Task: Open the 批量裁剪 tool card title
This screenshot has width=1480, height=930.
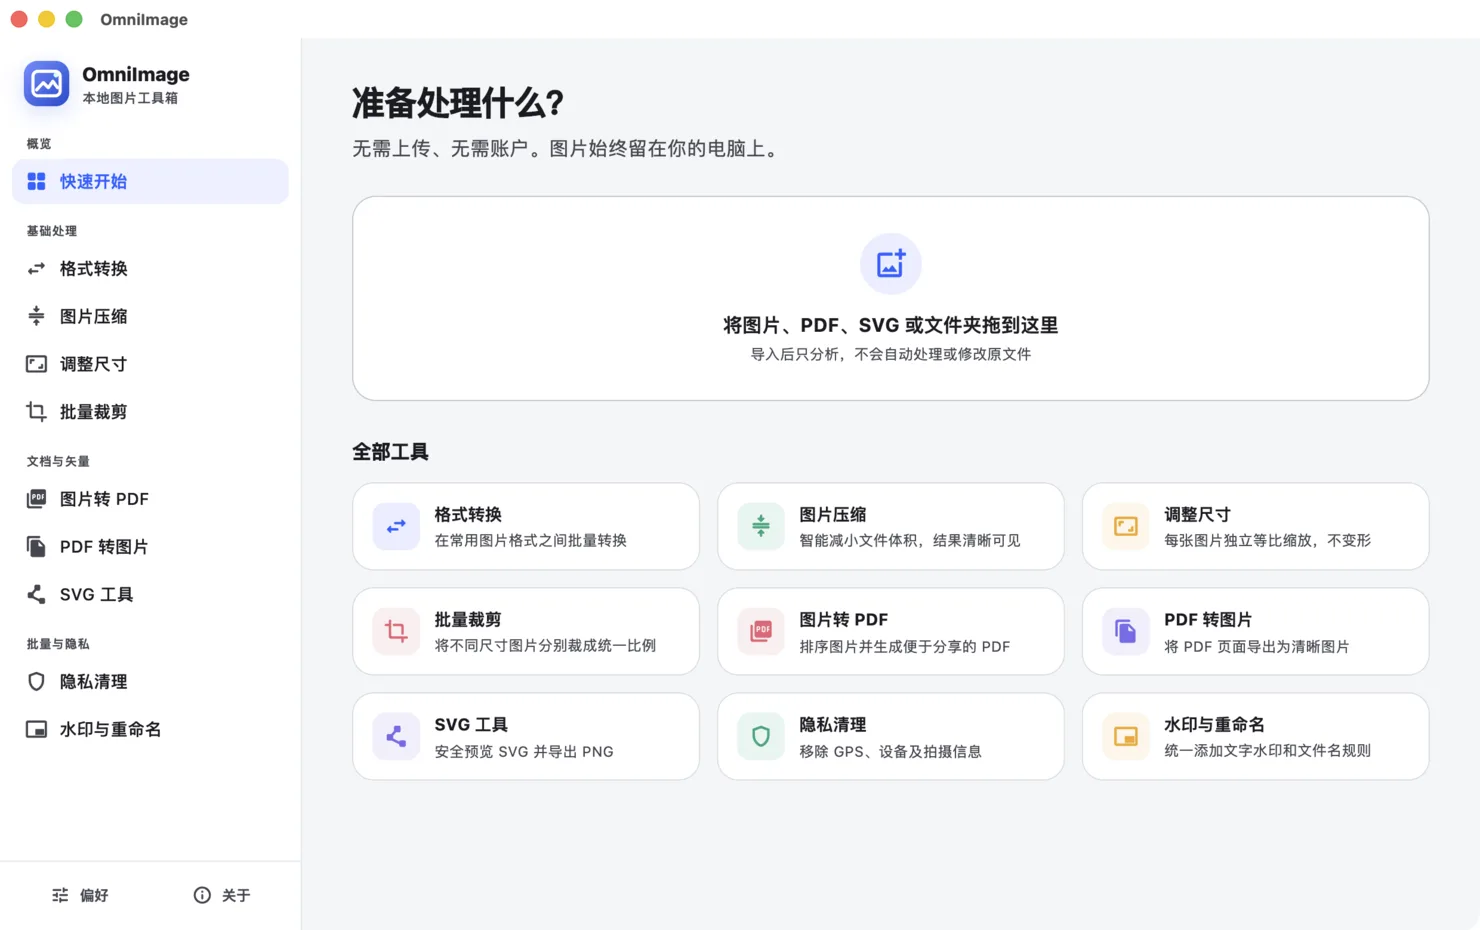Action: pos(468,619)
